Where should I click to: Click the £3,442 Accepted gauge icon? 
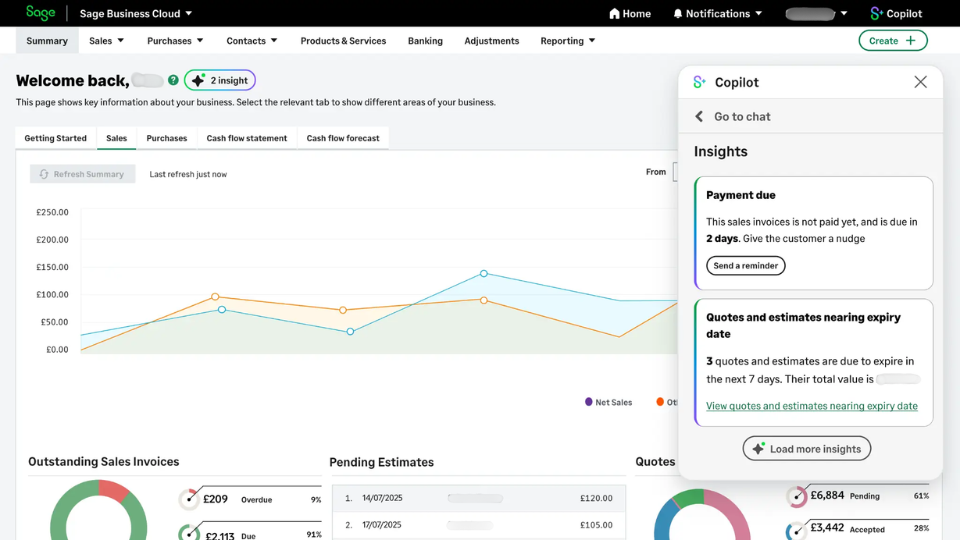pyautogui.click(x=795, y=530)
